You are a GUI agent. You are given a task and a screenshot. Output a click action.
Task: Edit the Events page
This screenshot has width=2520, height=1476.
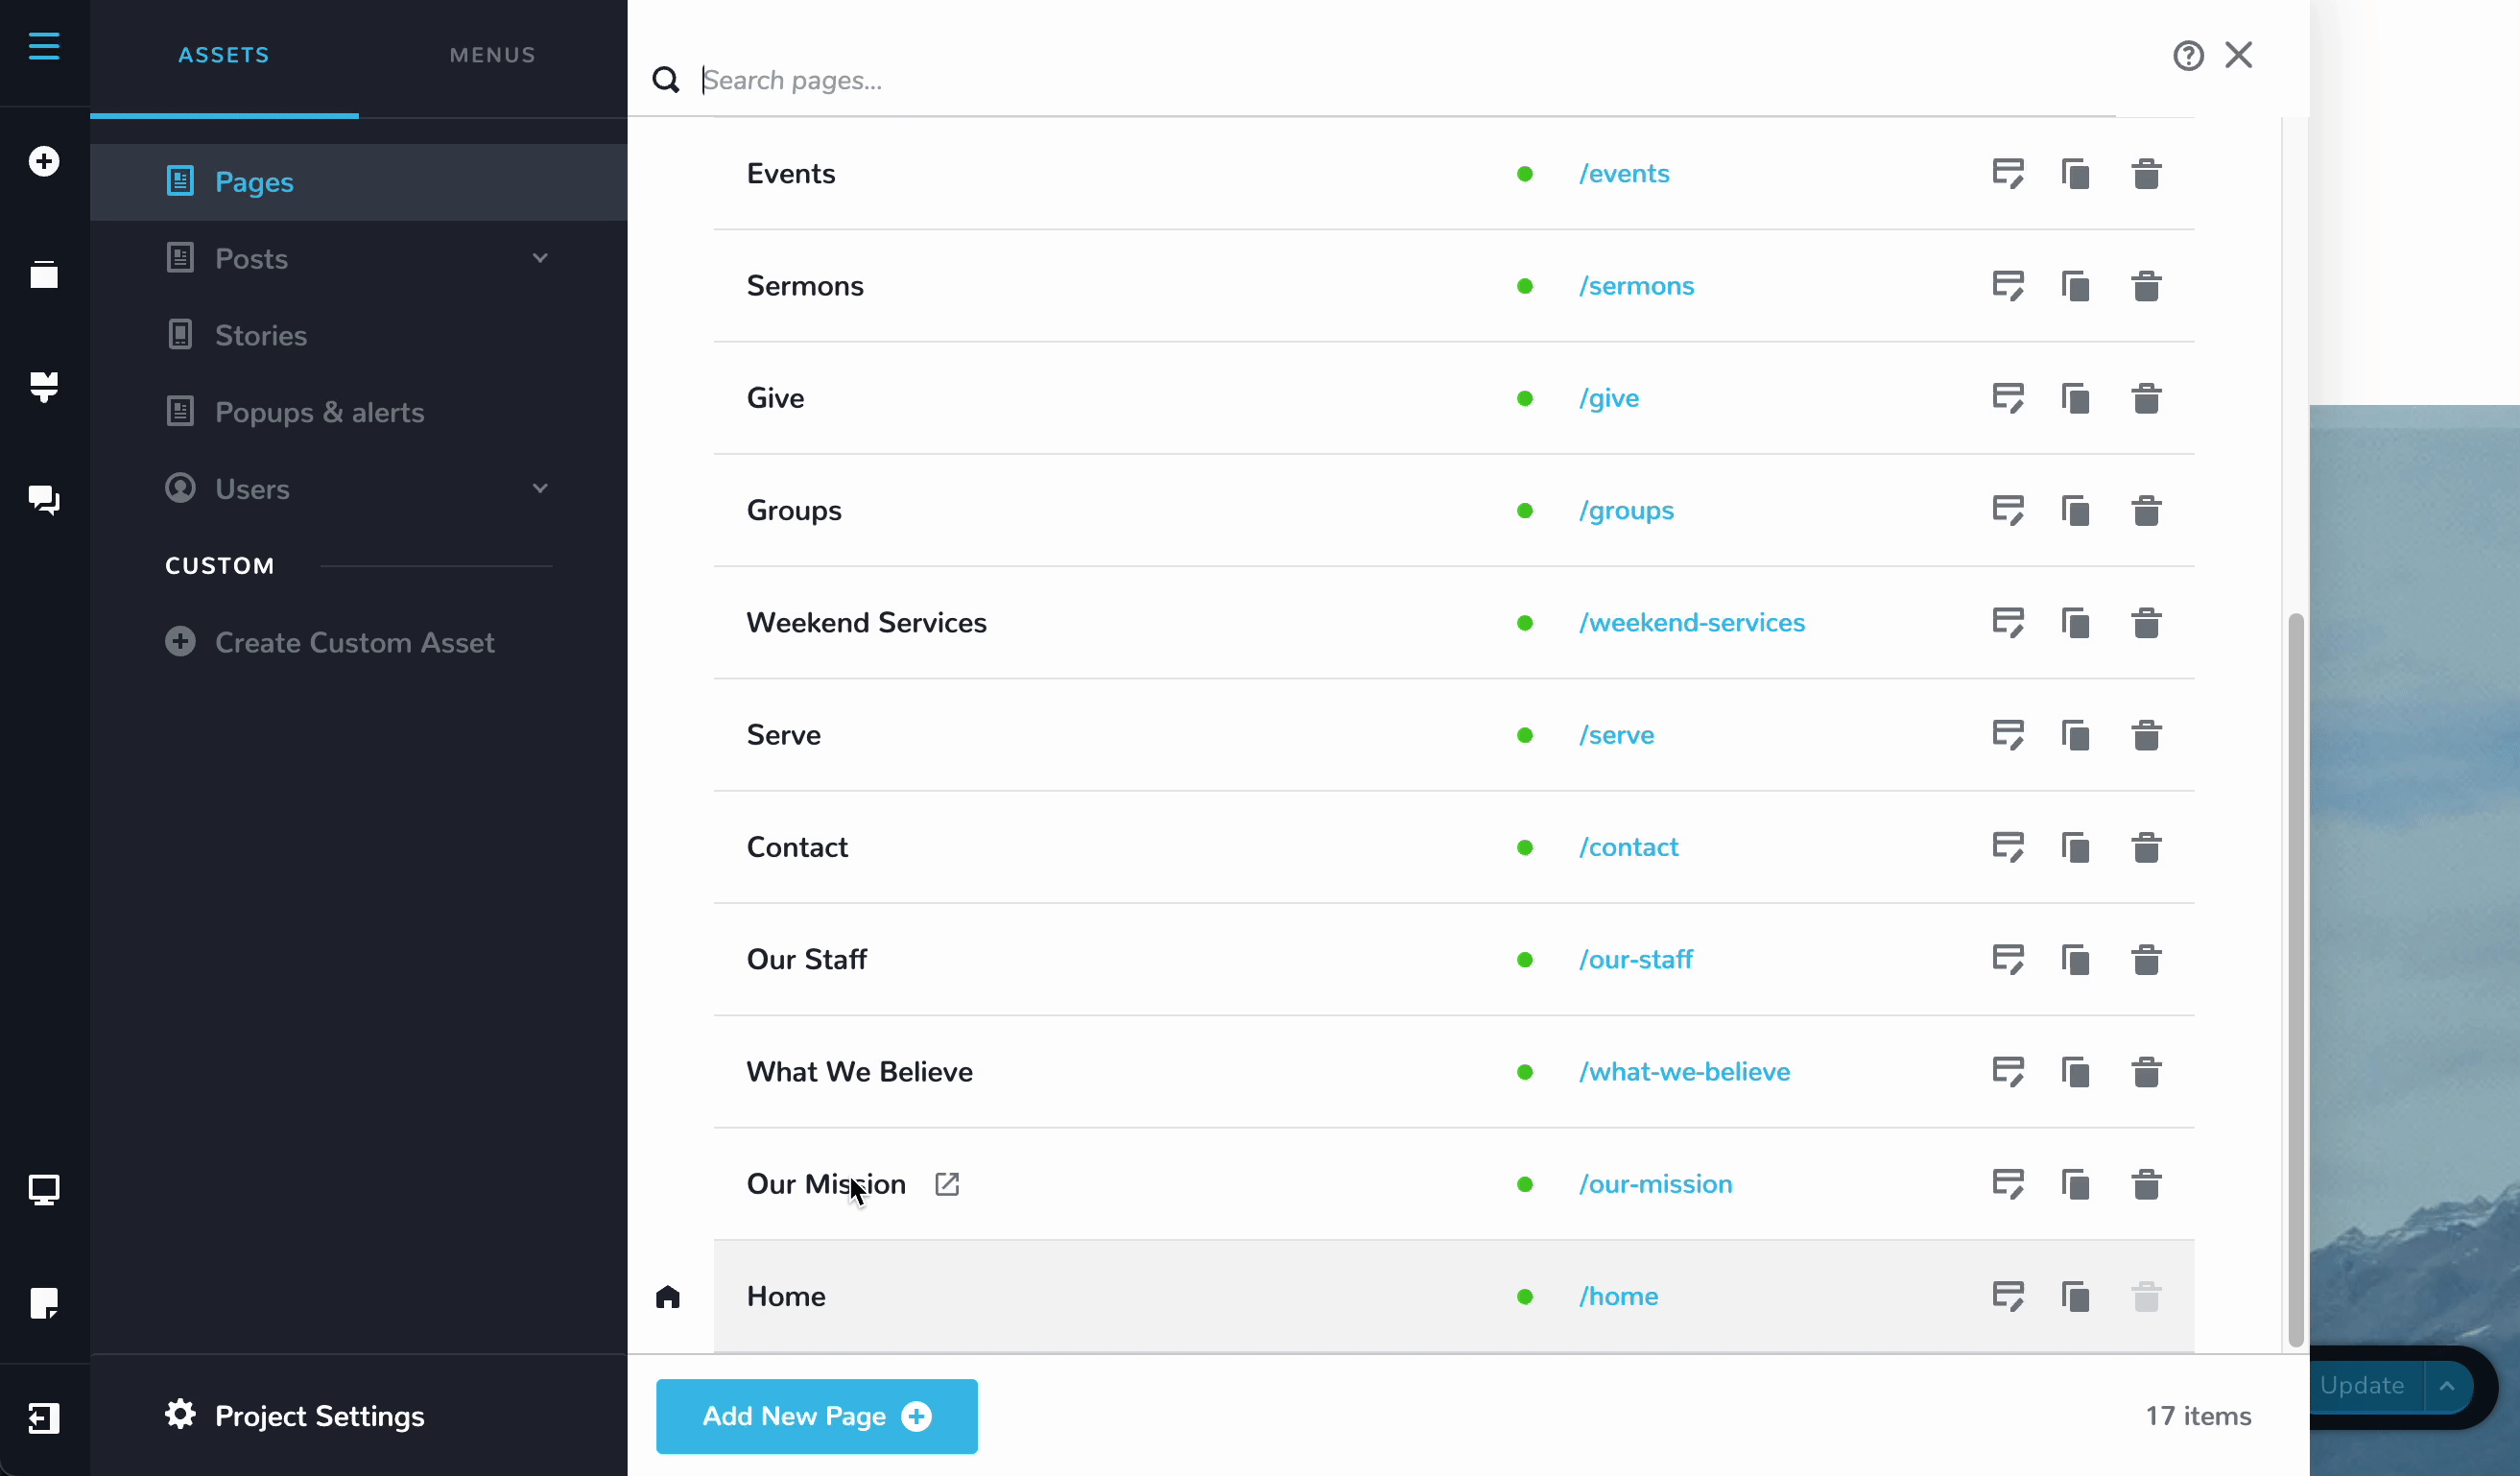(2009, 173)
